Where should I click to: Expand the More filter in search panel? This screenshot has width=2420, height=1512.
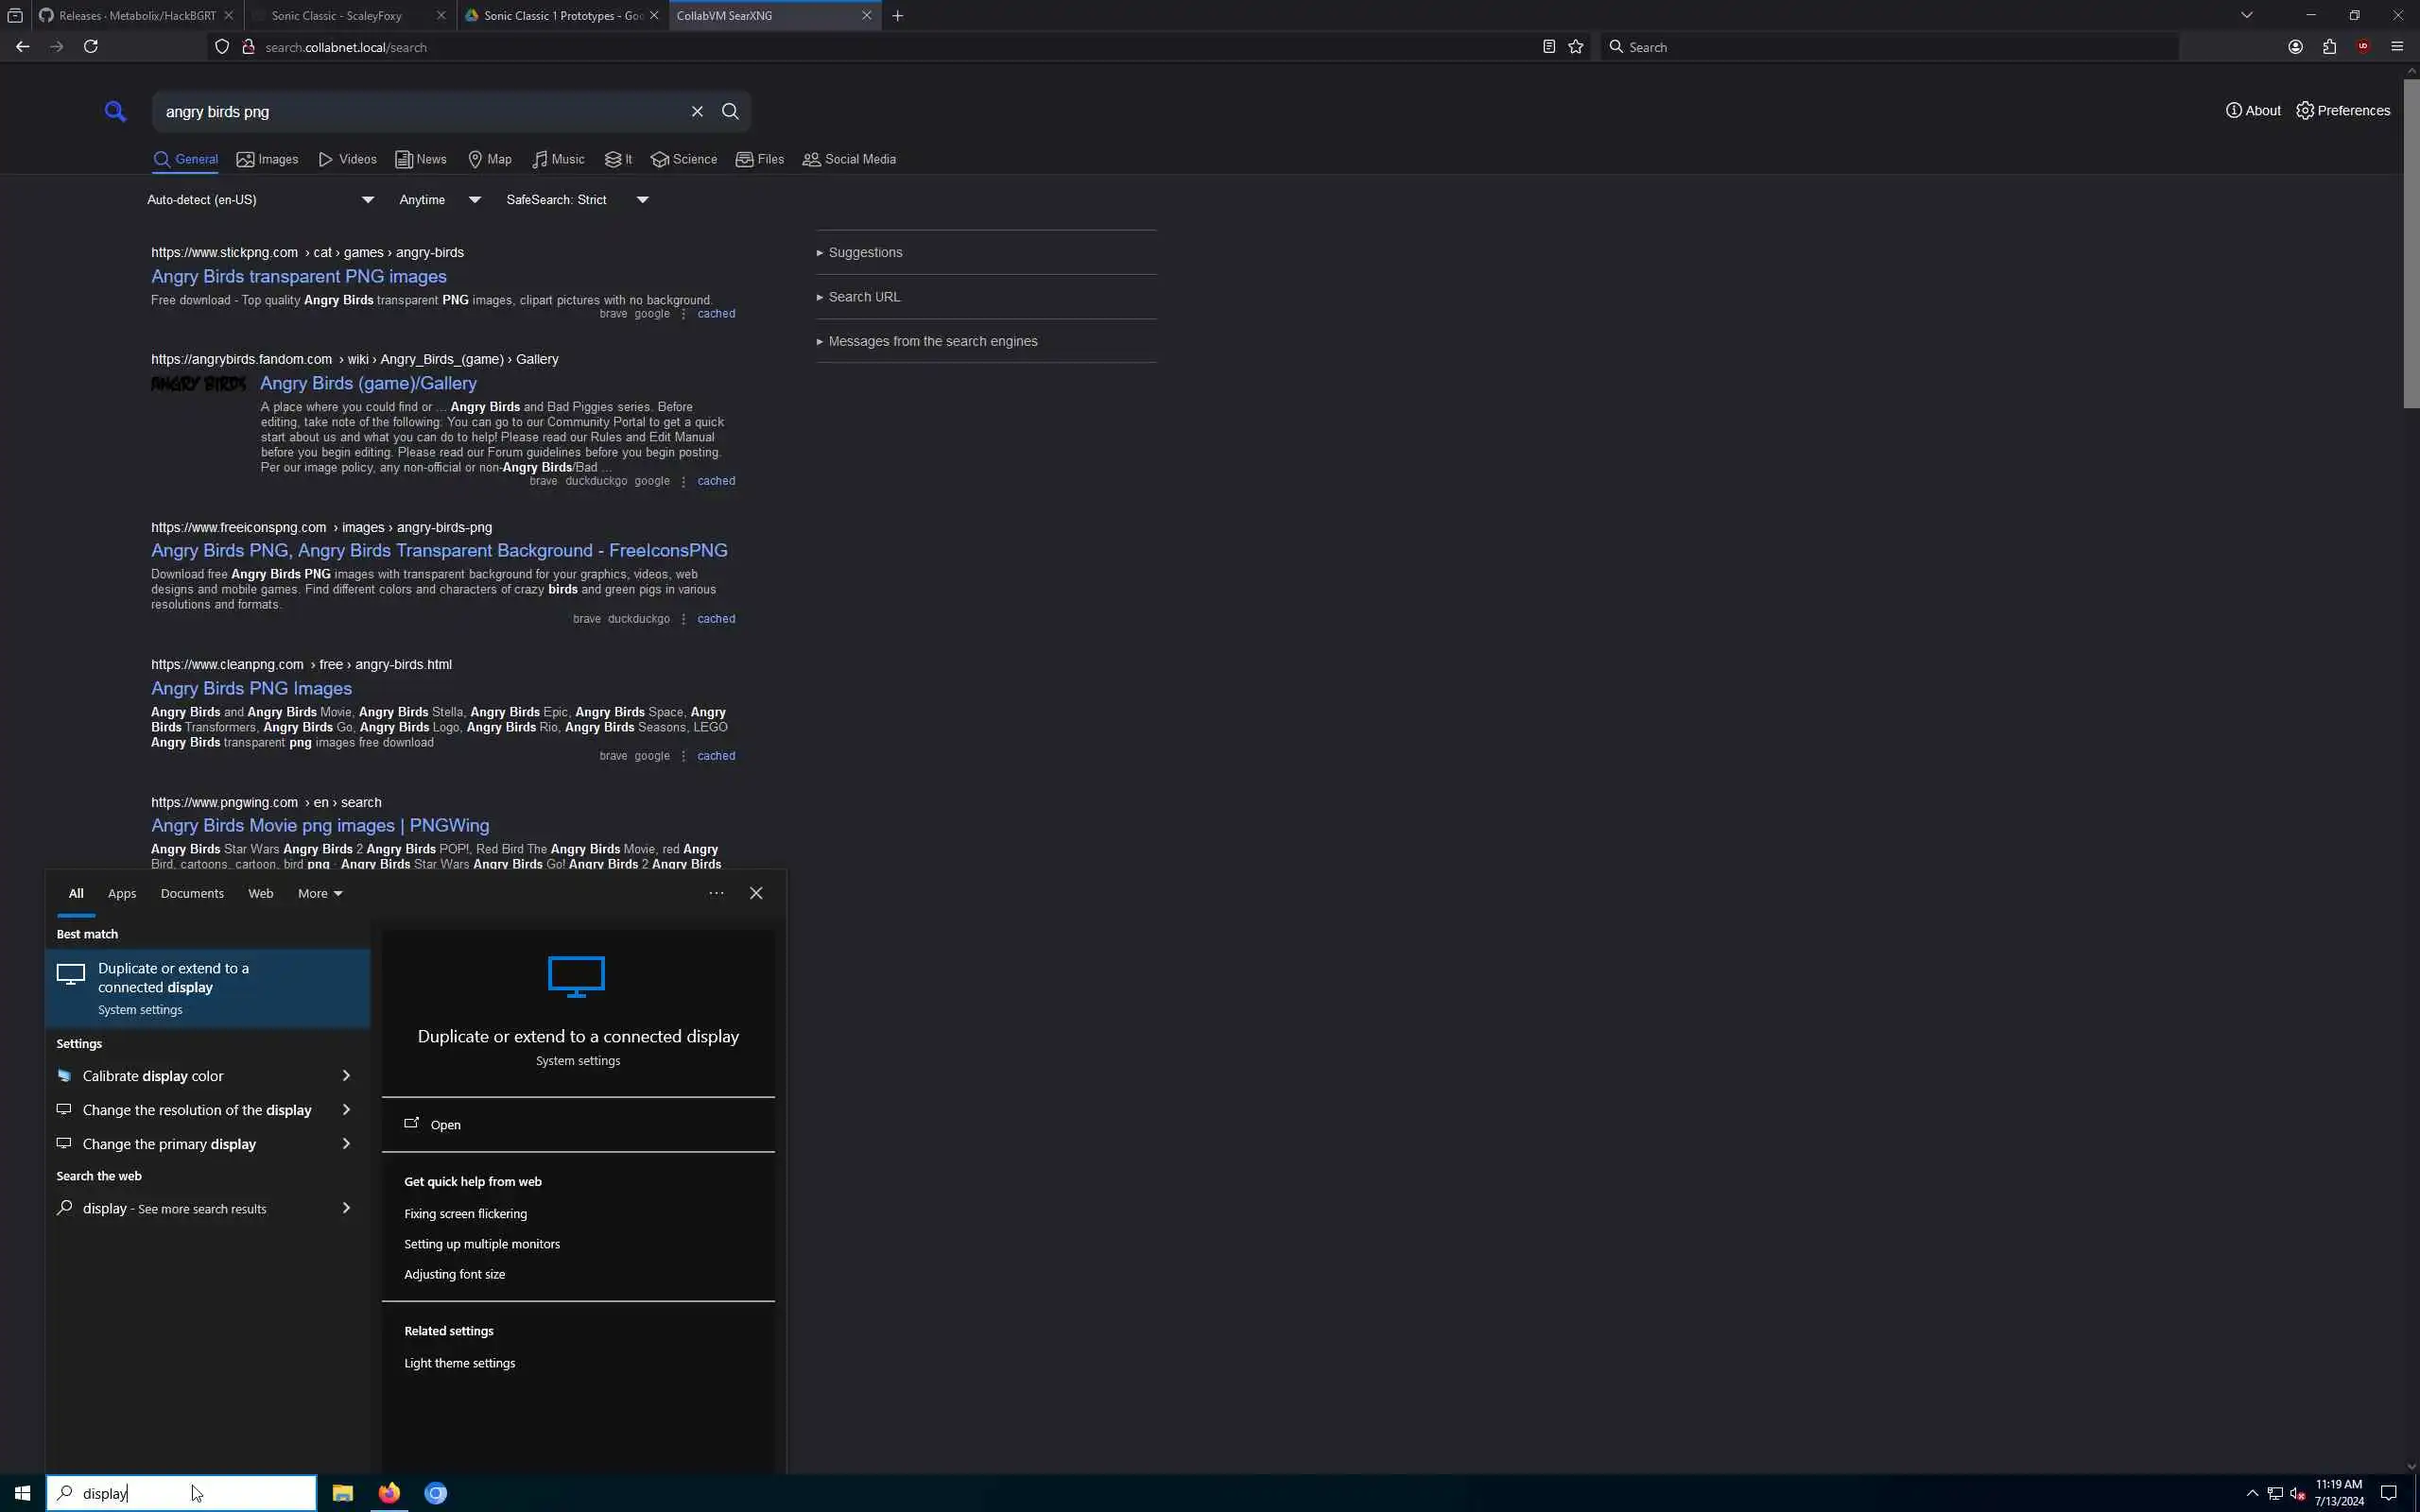point(320,893)
